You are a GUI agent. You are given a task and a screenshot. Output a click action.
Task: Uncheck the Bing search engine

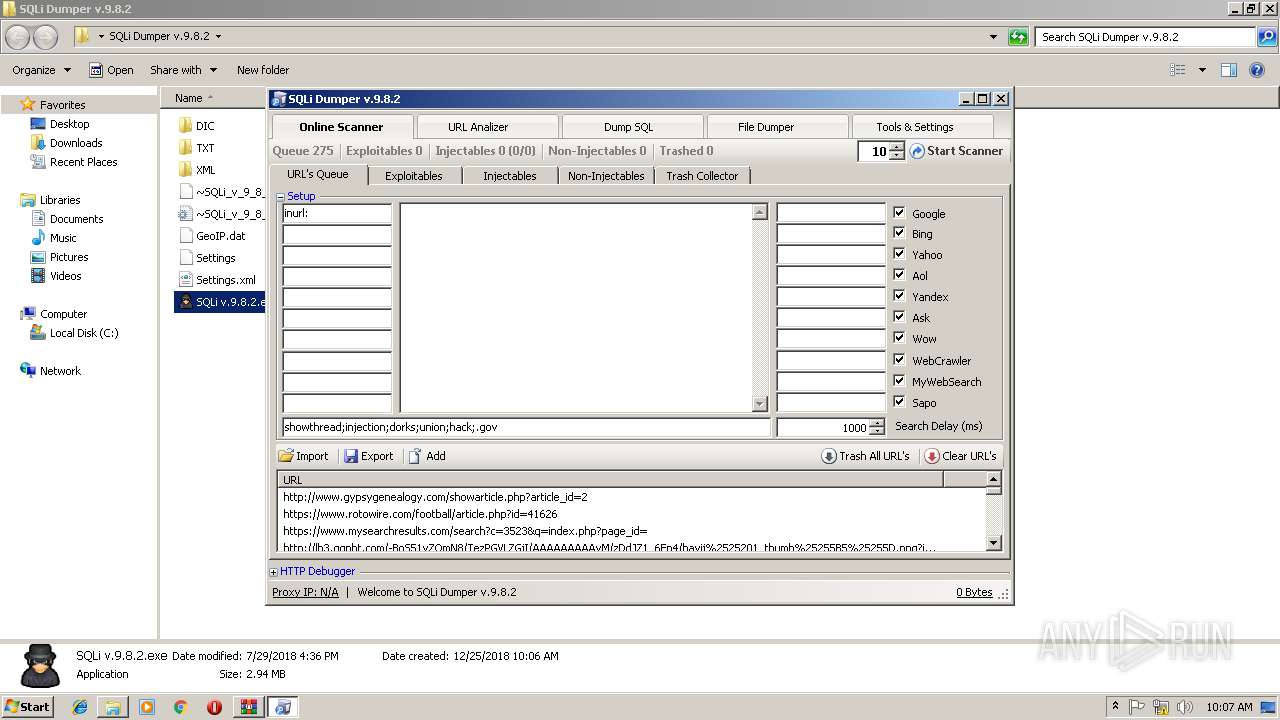(899, 233)
